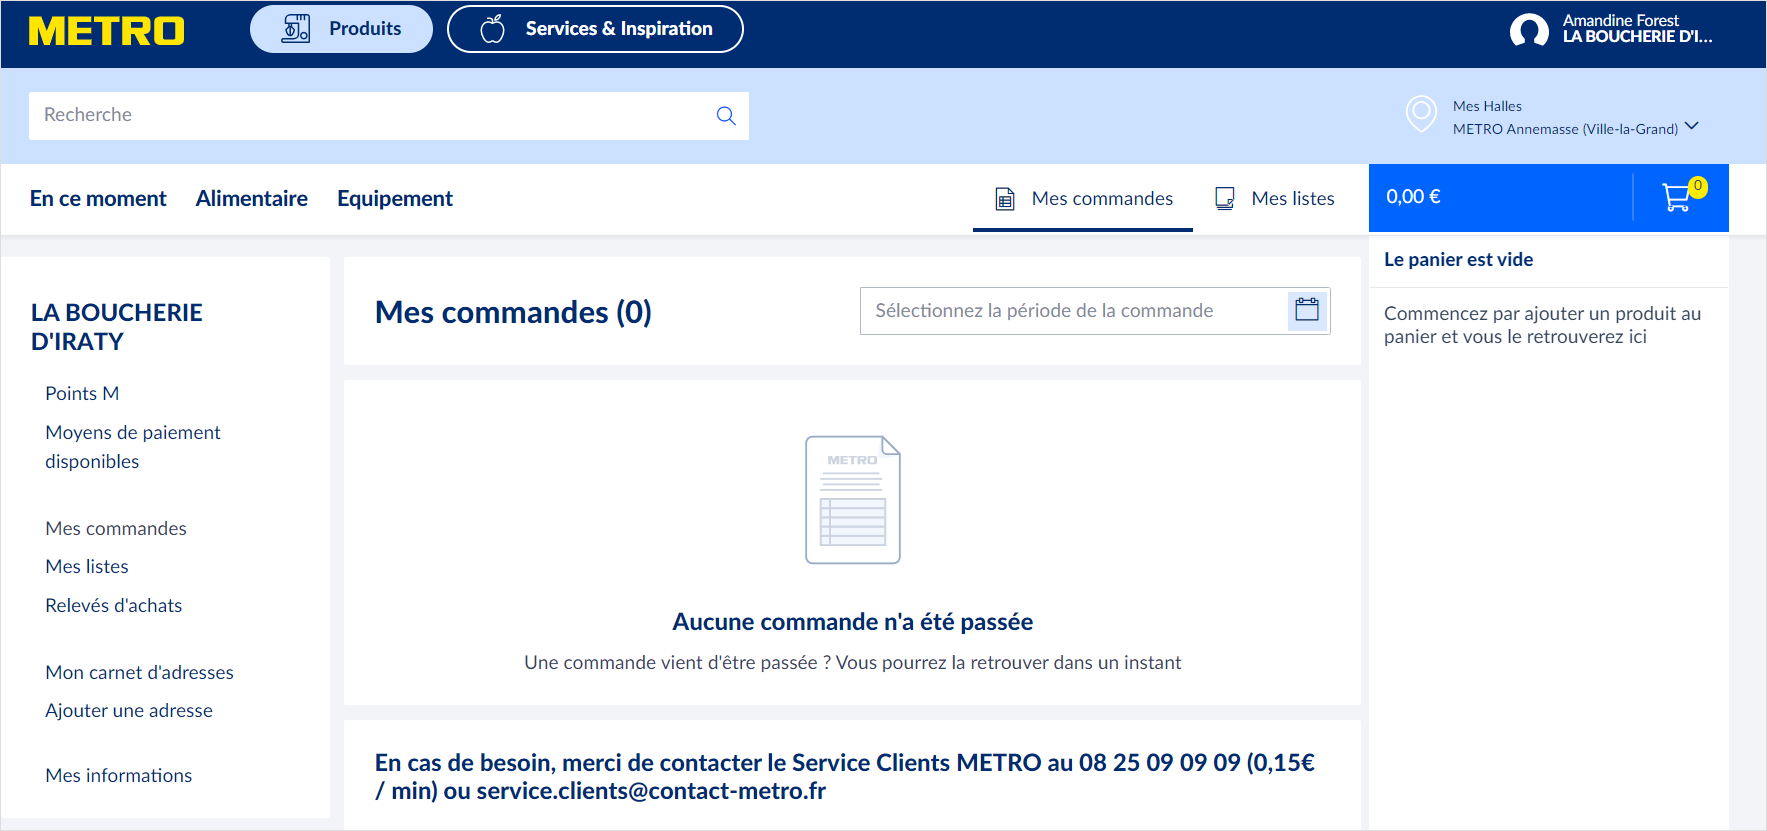This screenshot has height=831, width=1767.
Task: Open Amandine Forest account name
Action: [x=1620, y=20]
